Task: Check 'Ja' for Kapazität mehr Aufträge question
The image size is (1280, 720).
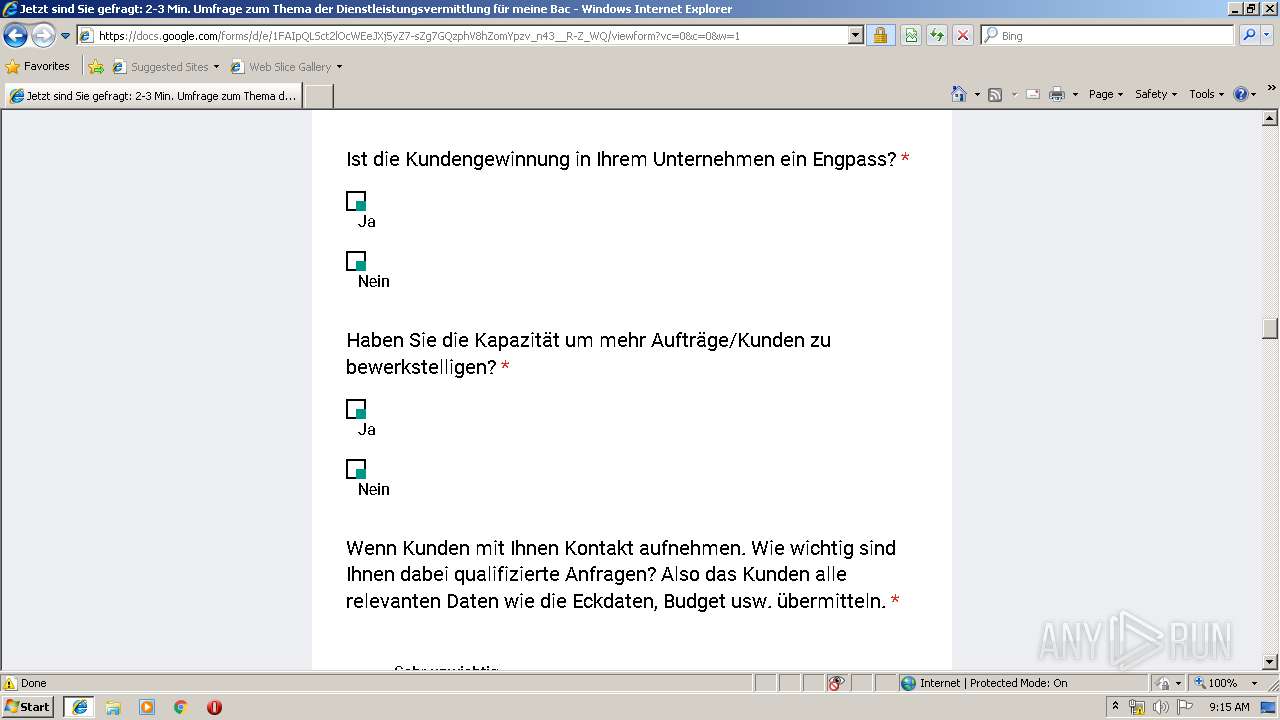Action: tap(356, 409)
